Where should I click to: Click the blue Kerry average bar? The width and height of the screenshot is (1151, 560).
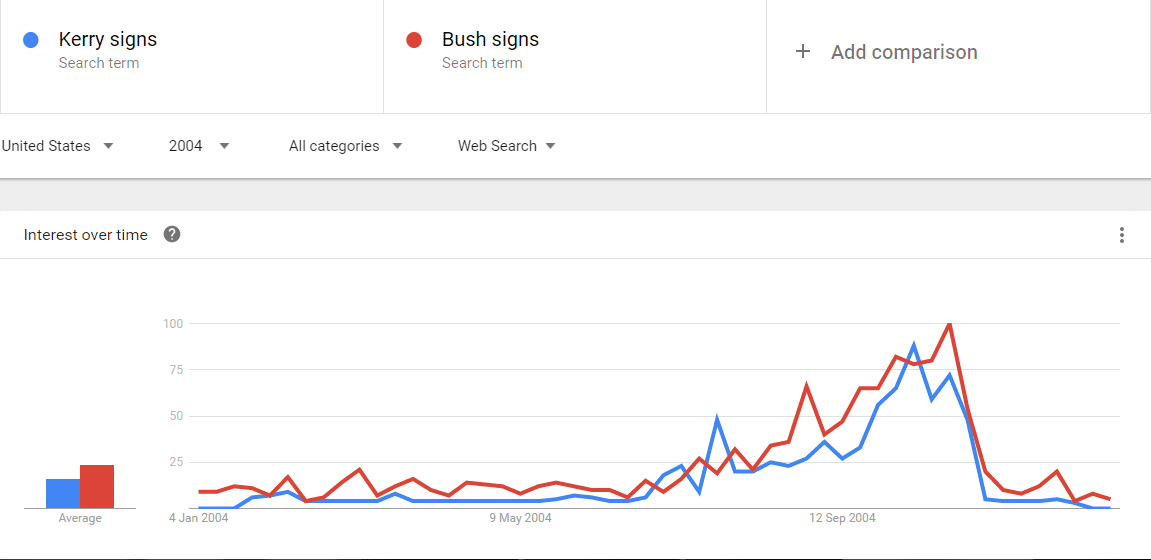pyautogui.click(x=63, y=493)
